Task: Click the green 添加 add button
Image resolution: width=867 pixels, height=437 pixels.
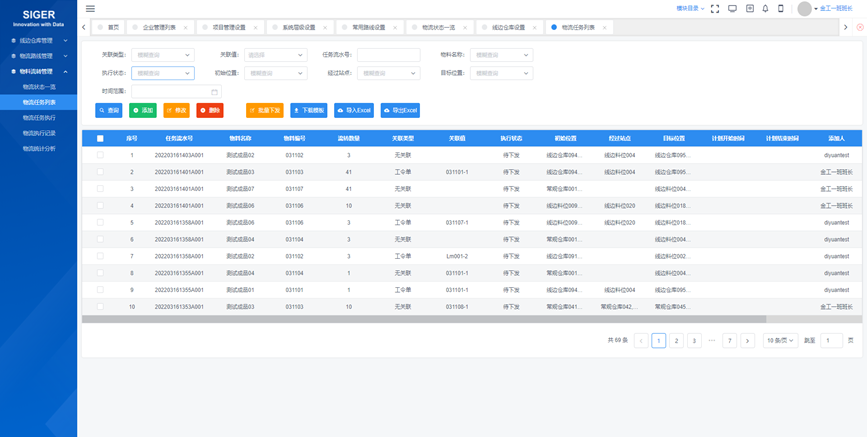Action: click(x=143, y=111)
